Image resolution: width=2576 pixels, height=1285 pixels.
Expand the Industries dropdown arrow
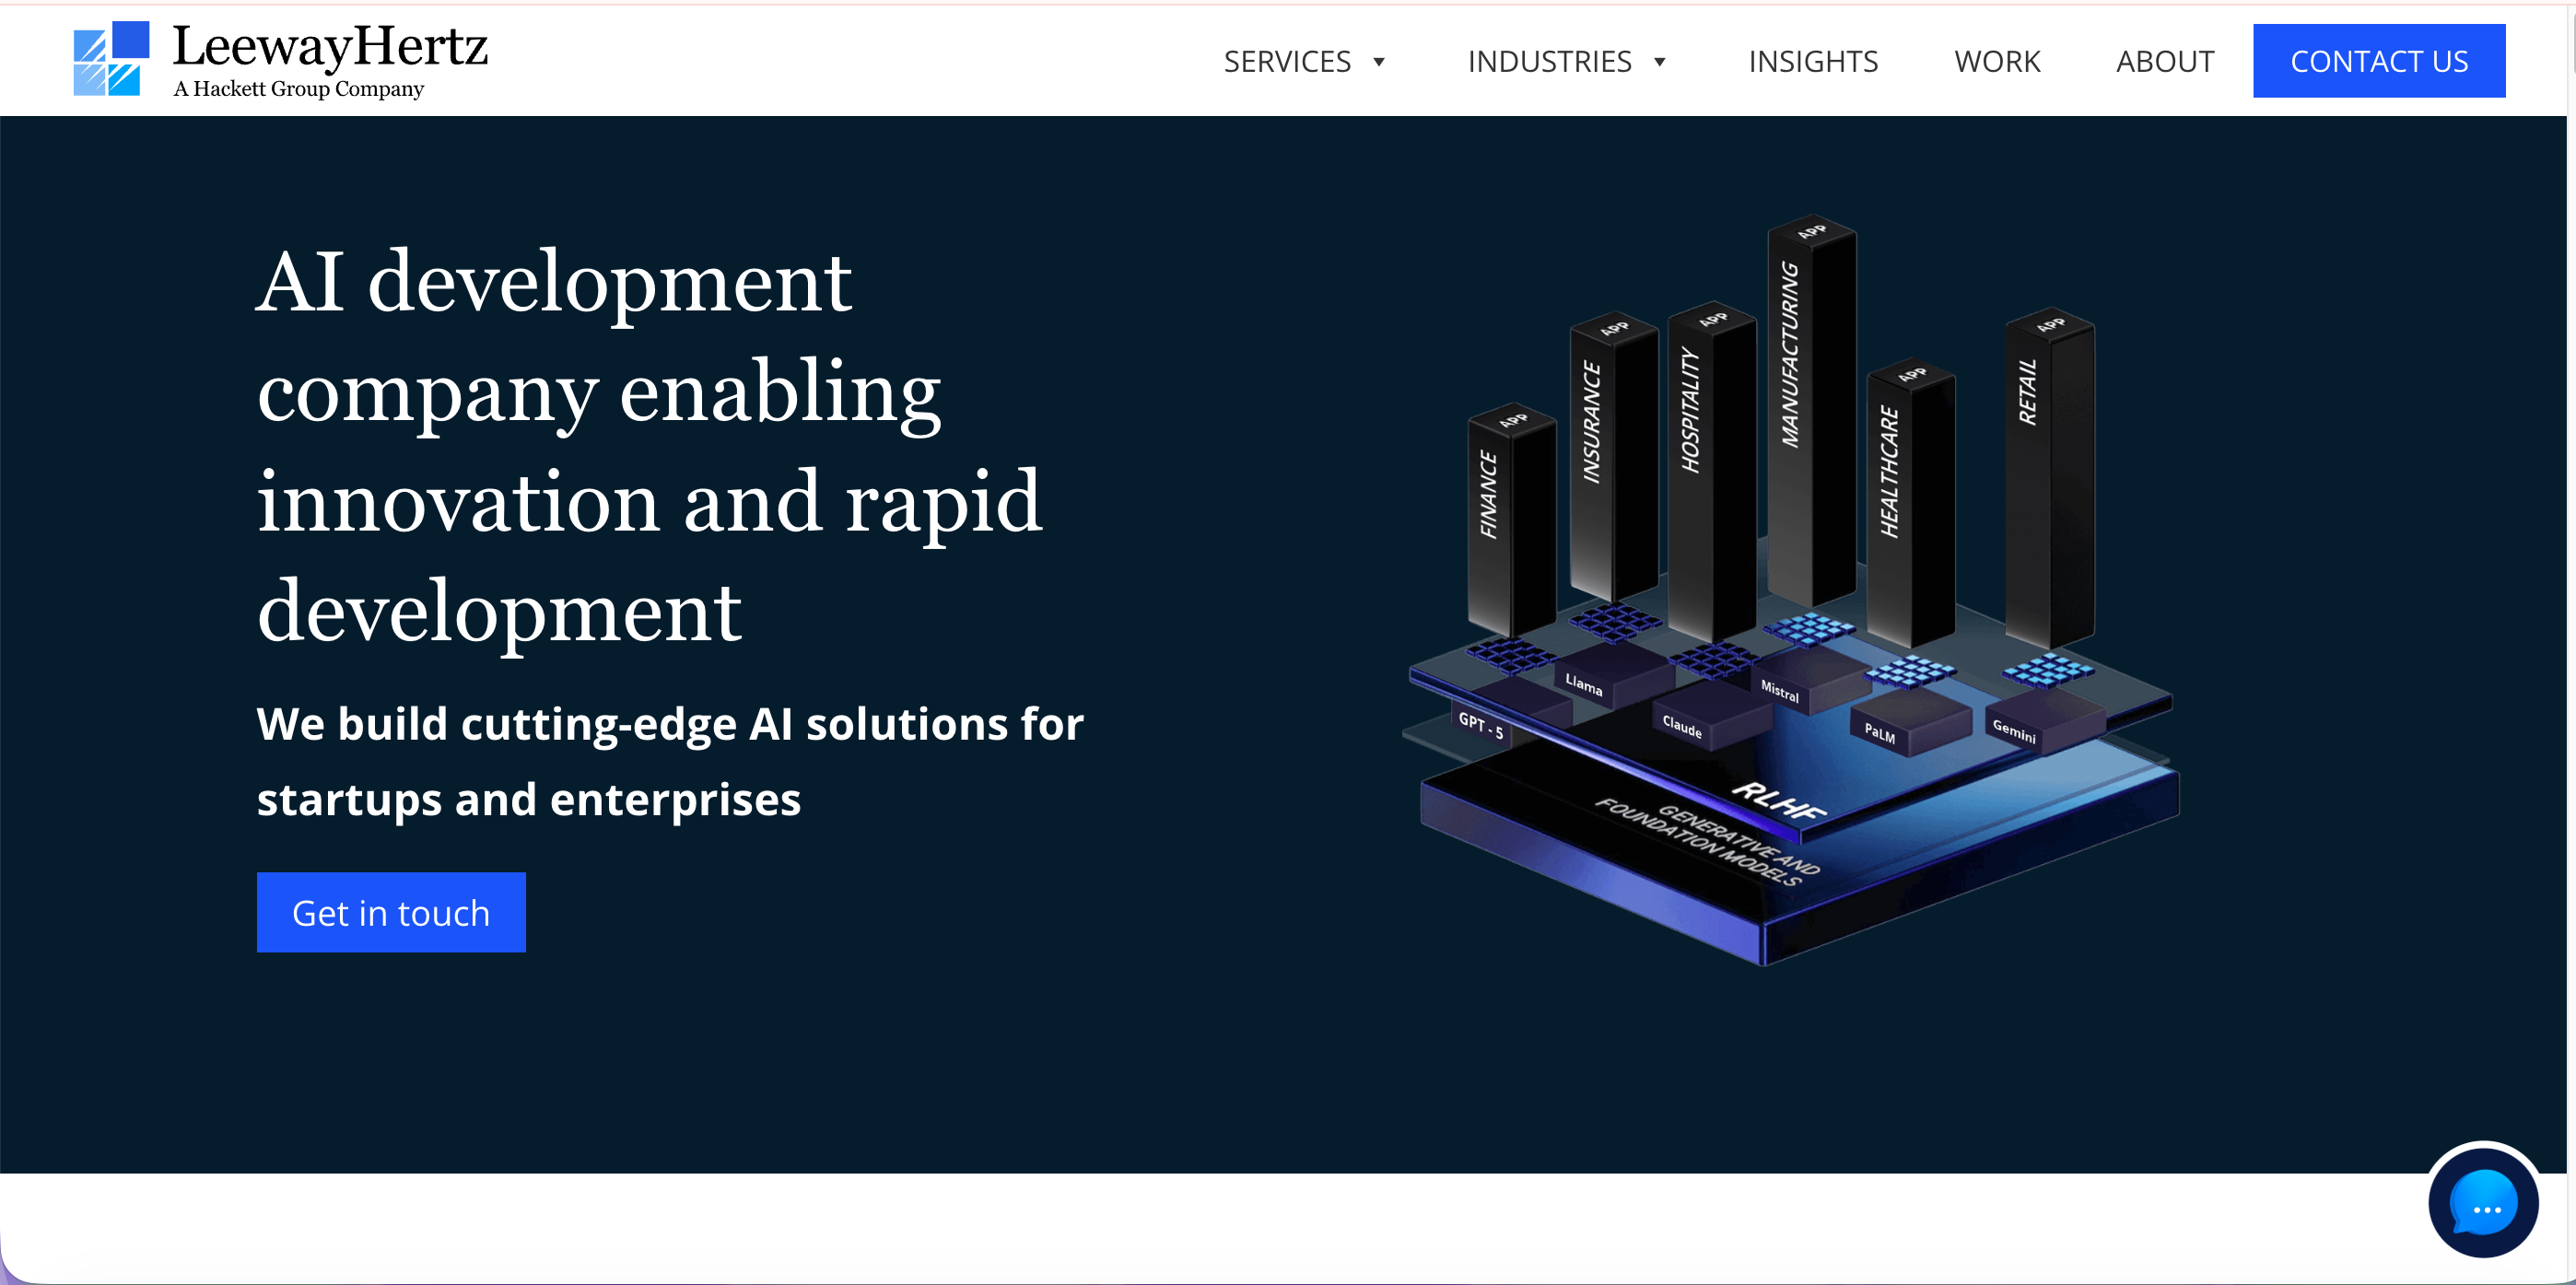coord(1660,62)
